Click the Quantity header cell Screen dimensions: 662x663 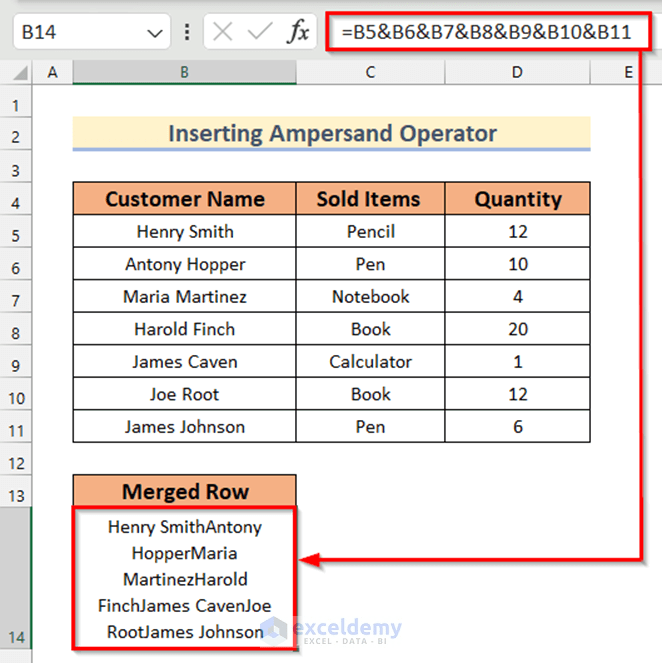pos(517,199)
